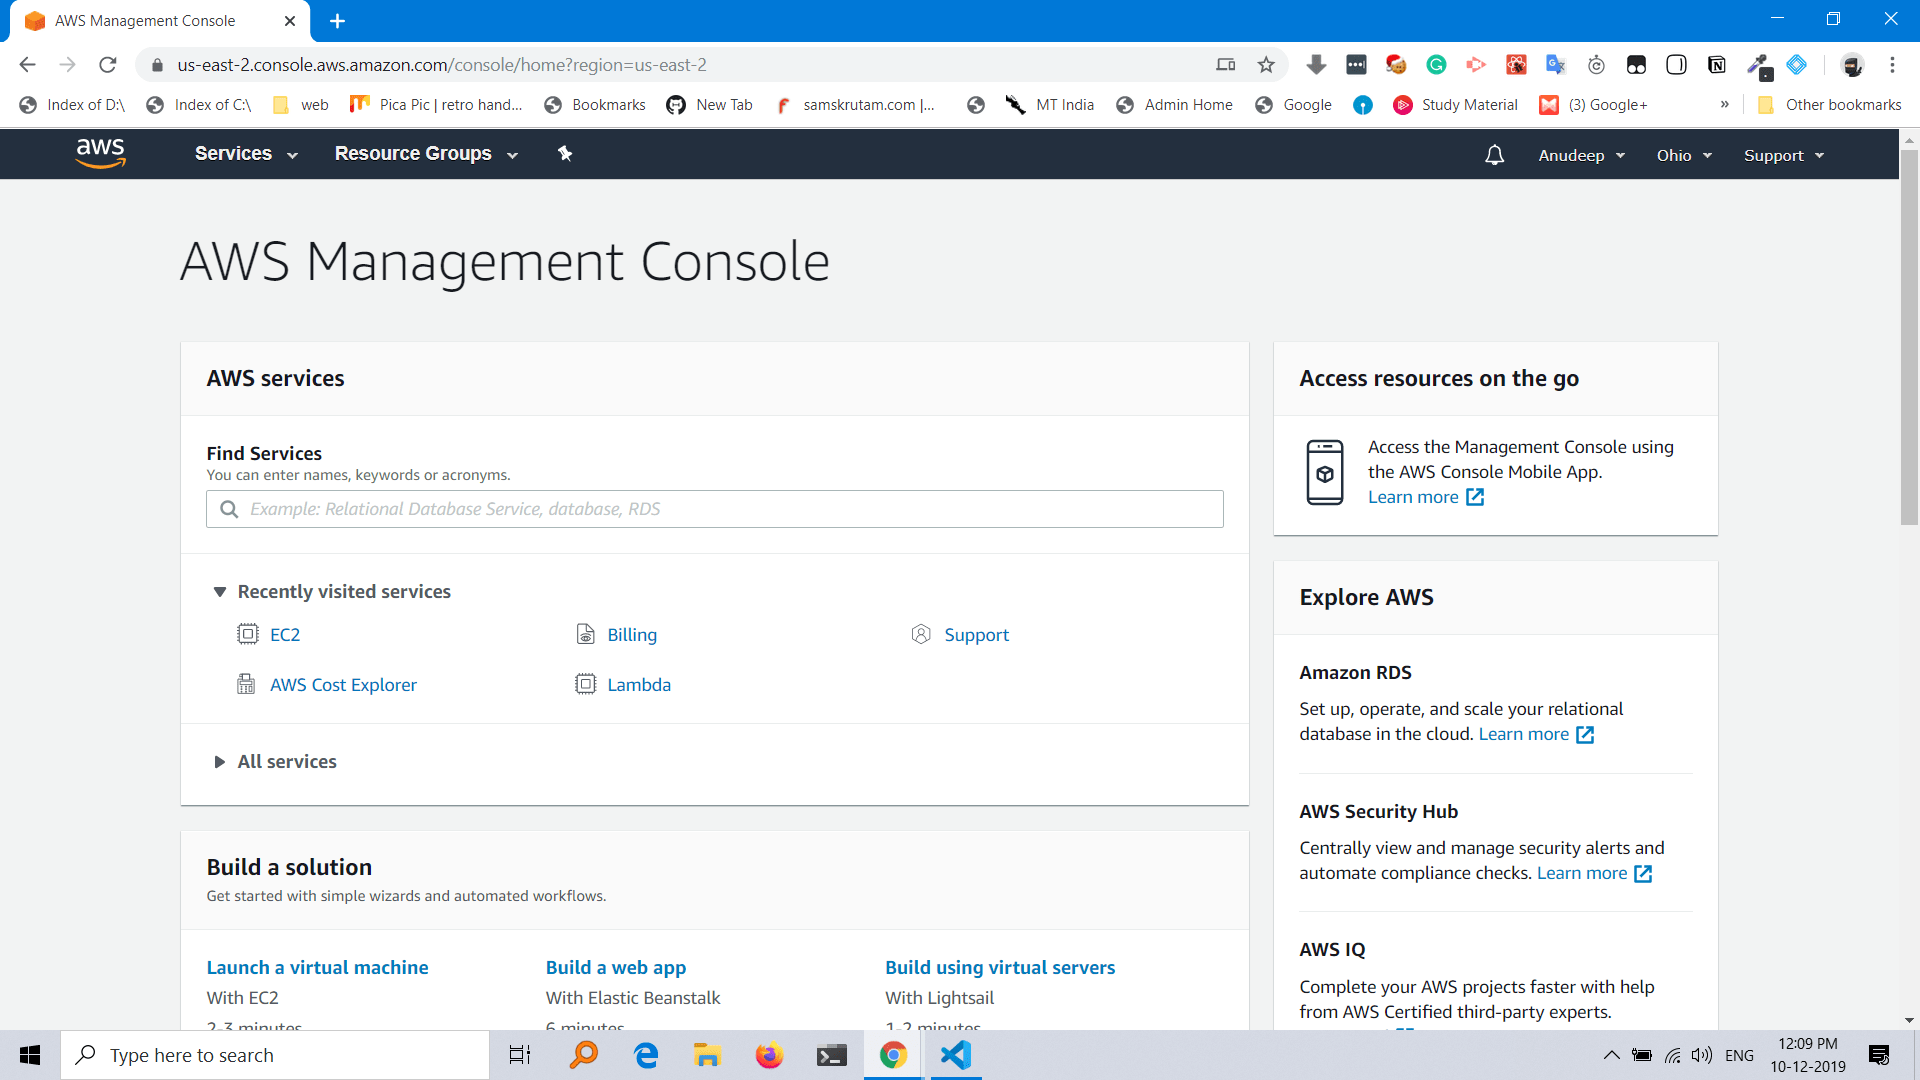Open a new browser tab

(x=337, y=21)
